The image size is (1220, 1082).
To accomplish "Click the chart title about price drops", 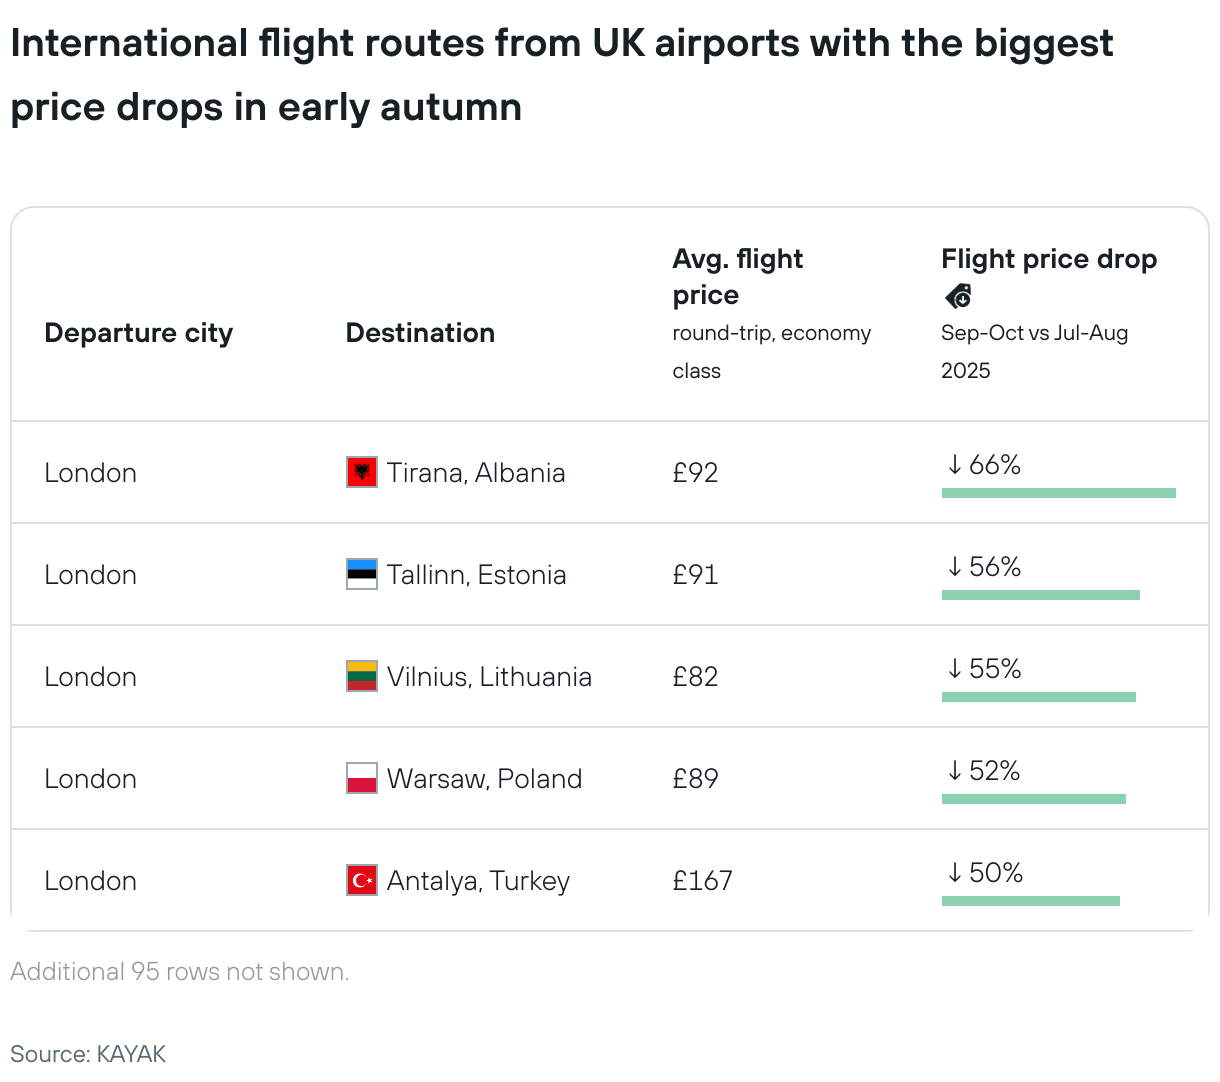I will pos(561,75).
